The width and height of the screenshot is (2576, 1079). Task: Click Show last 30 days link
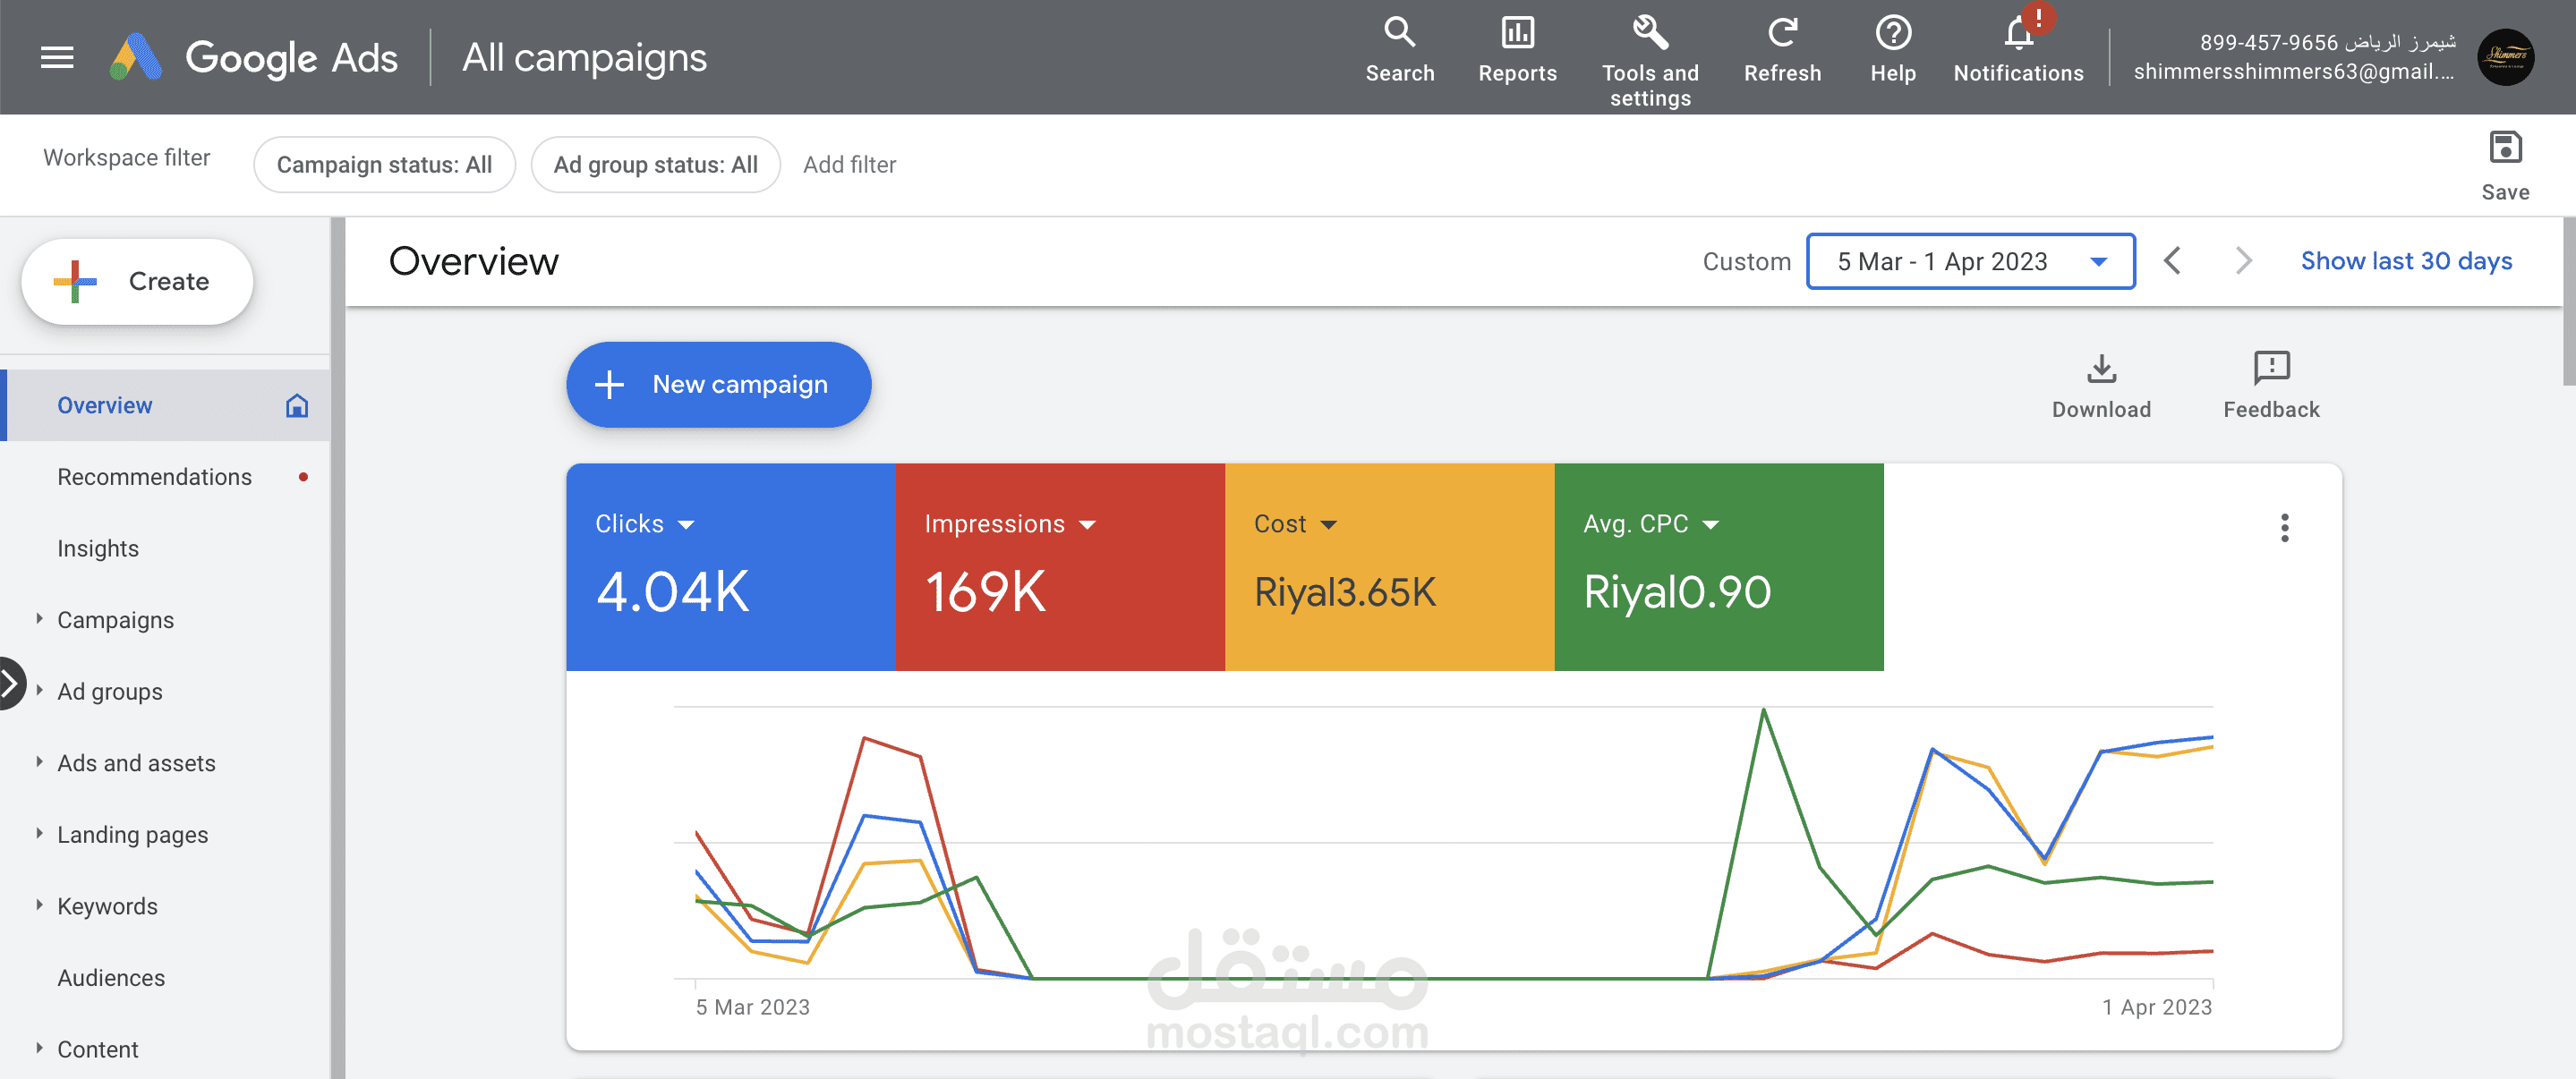(x=2405, y=261)
